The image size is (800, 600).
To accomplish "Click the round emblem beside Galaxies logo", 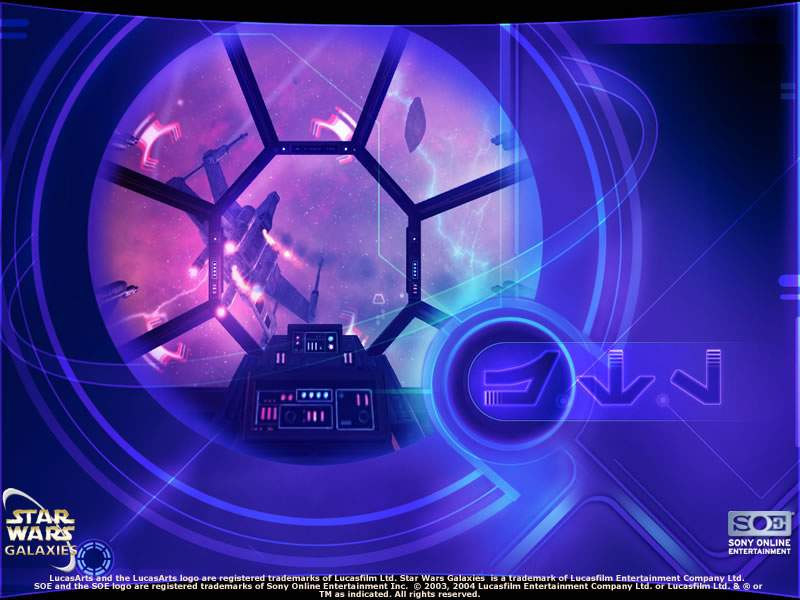I will [95, 556].
